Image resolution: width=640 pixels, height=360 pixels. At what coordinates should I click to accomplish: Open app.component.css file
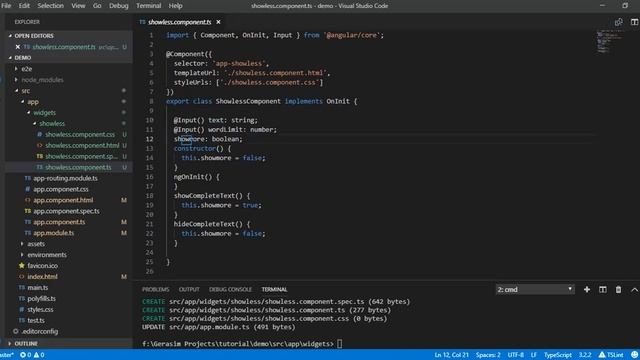point(61,189)
